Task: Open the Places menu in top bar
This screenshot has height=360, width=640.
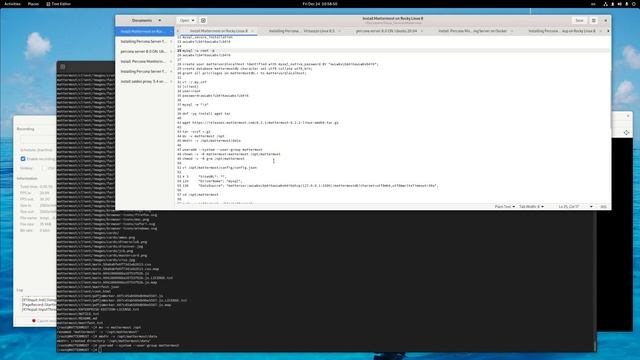Action: coord(33,4)
